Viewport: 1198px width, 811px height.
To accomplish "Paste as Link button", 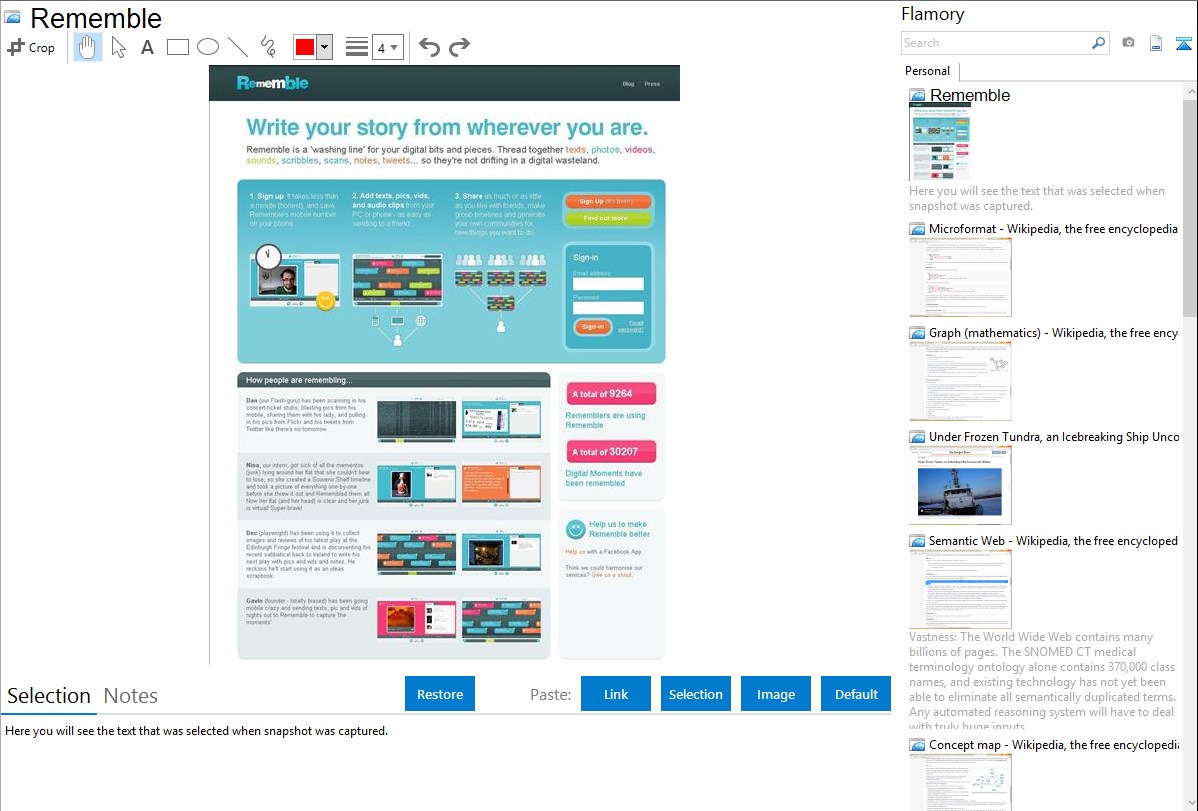I will pos(616,694).
